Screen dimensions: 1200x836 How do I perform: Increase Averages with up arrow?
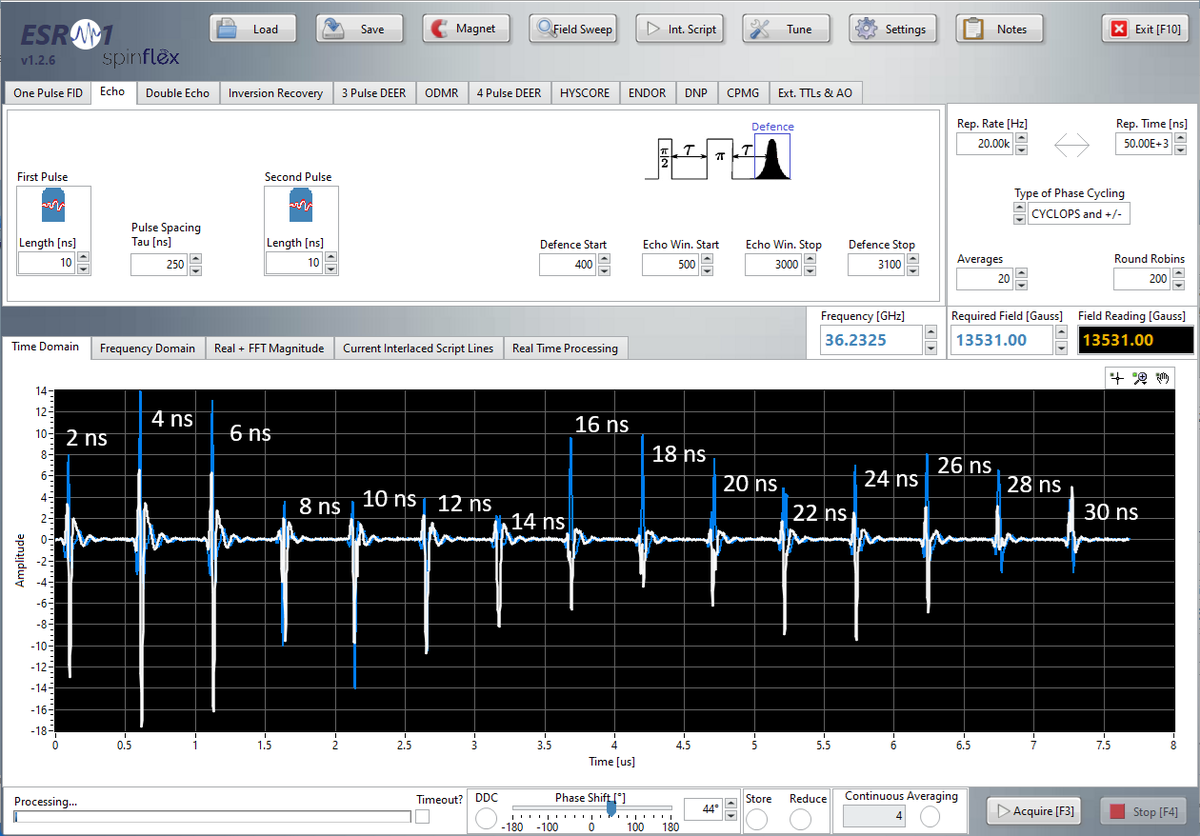pyautogui.click(x=1019, y=274)
